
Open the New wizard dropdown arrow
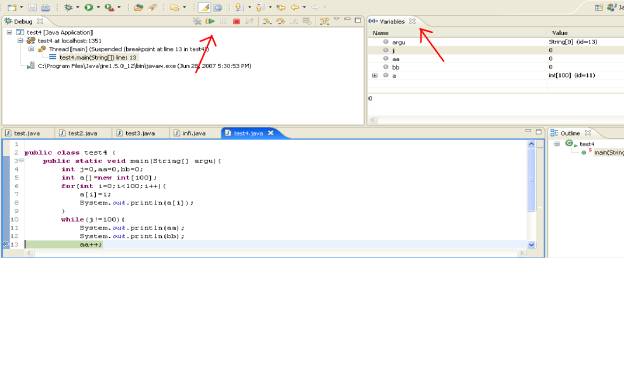coord(21,7)
